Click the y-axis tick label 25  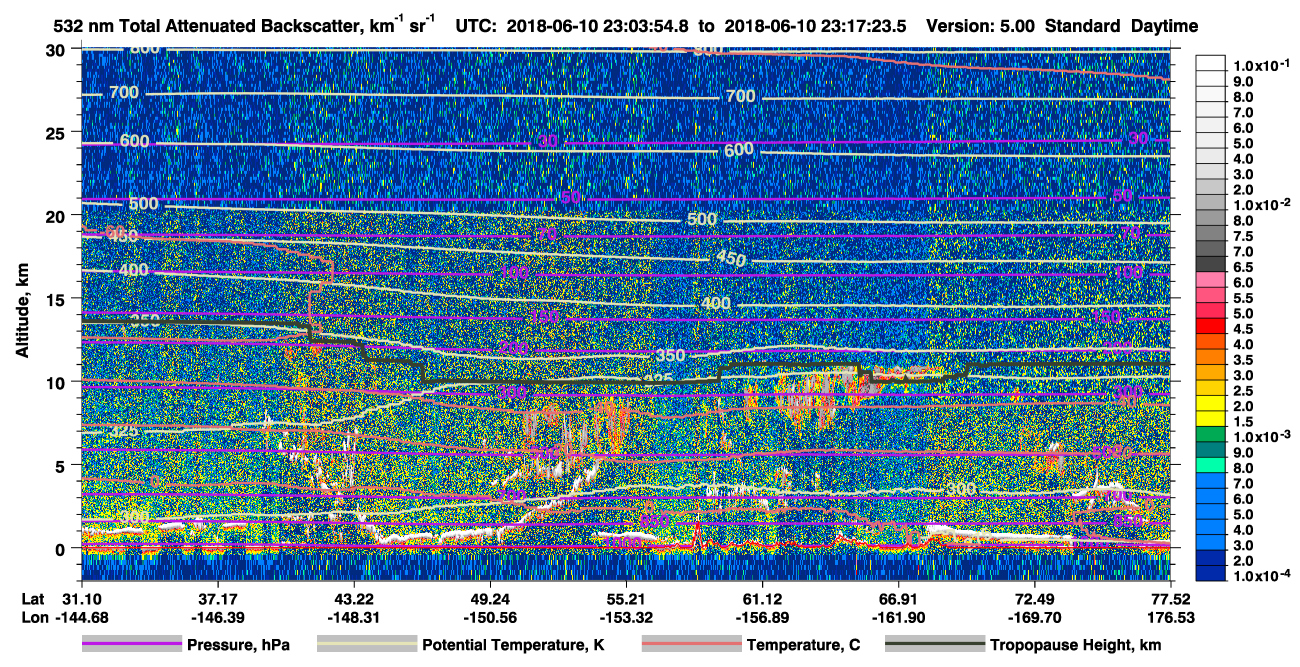pos(58,132)
